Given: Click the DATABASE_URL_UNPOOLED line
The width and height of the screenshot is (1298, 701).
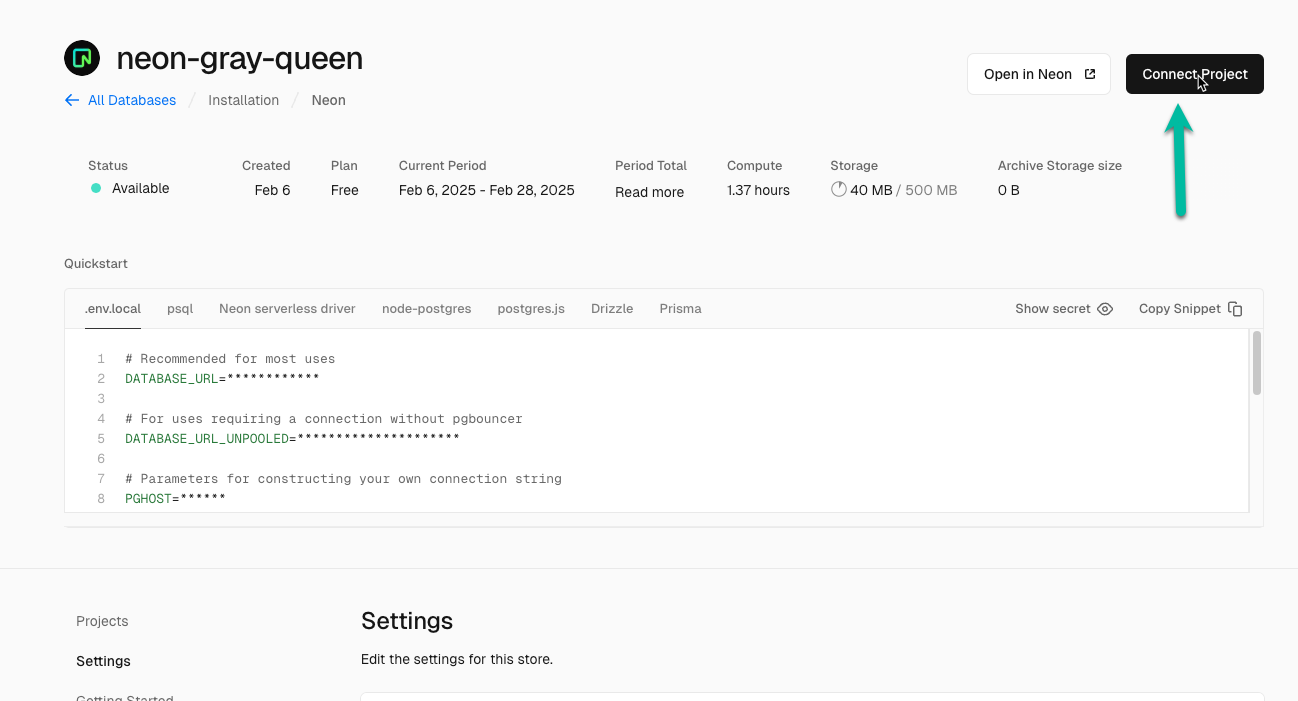Looking at the screenshot, I should (x=292, y=439).
